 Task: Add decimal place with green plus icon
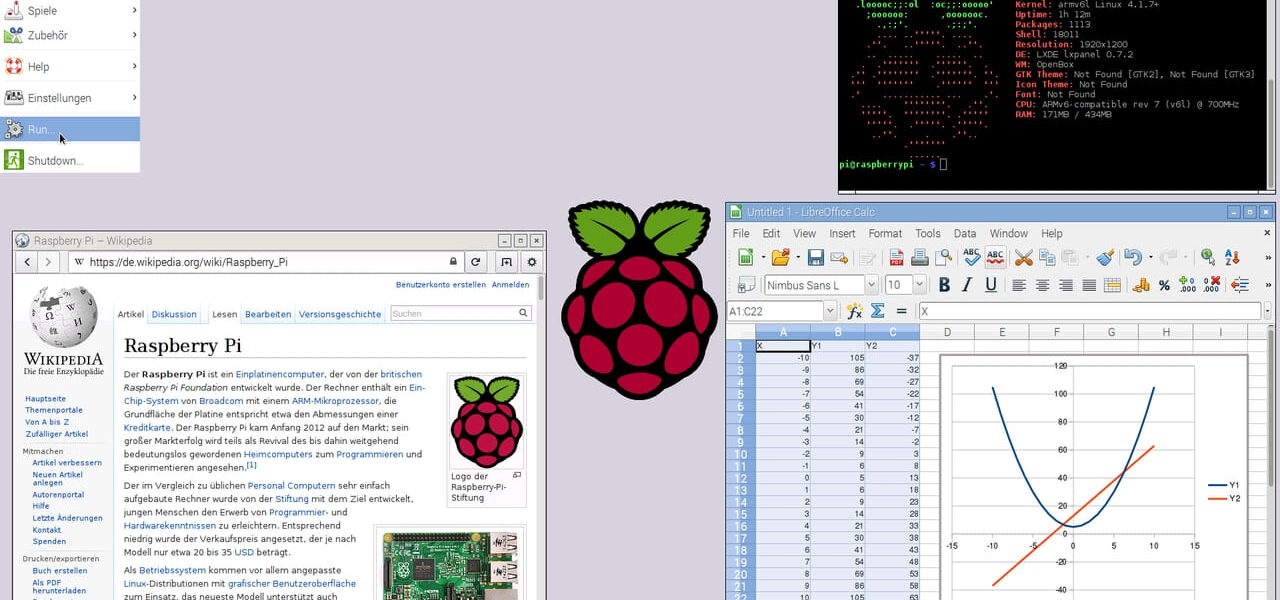click(x=1187, y=285)
